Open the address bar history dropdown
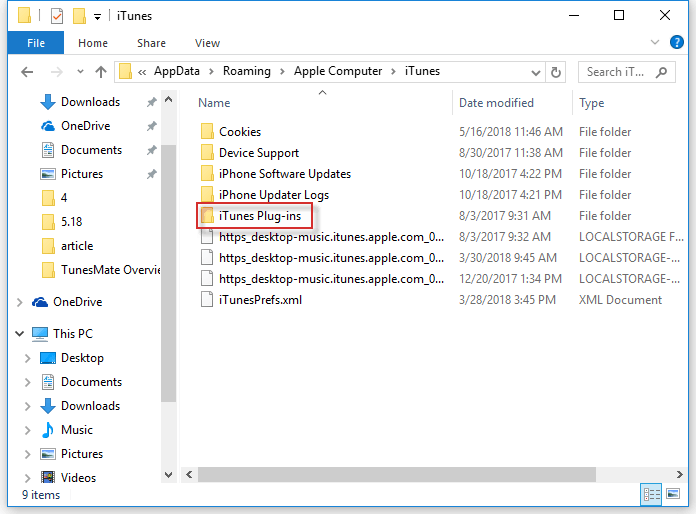The height and width of the screenshot is (514, 696). (536, 72)
